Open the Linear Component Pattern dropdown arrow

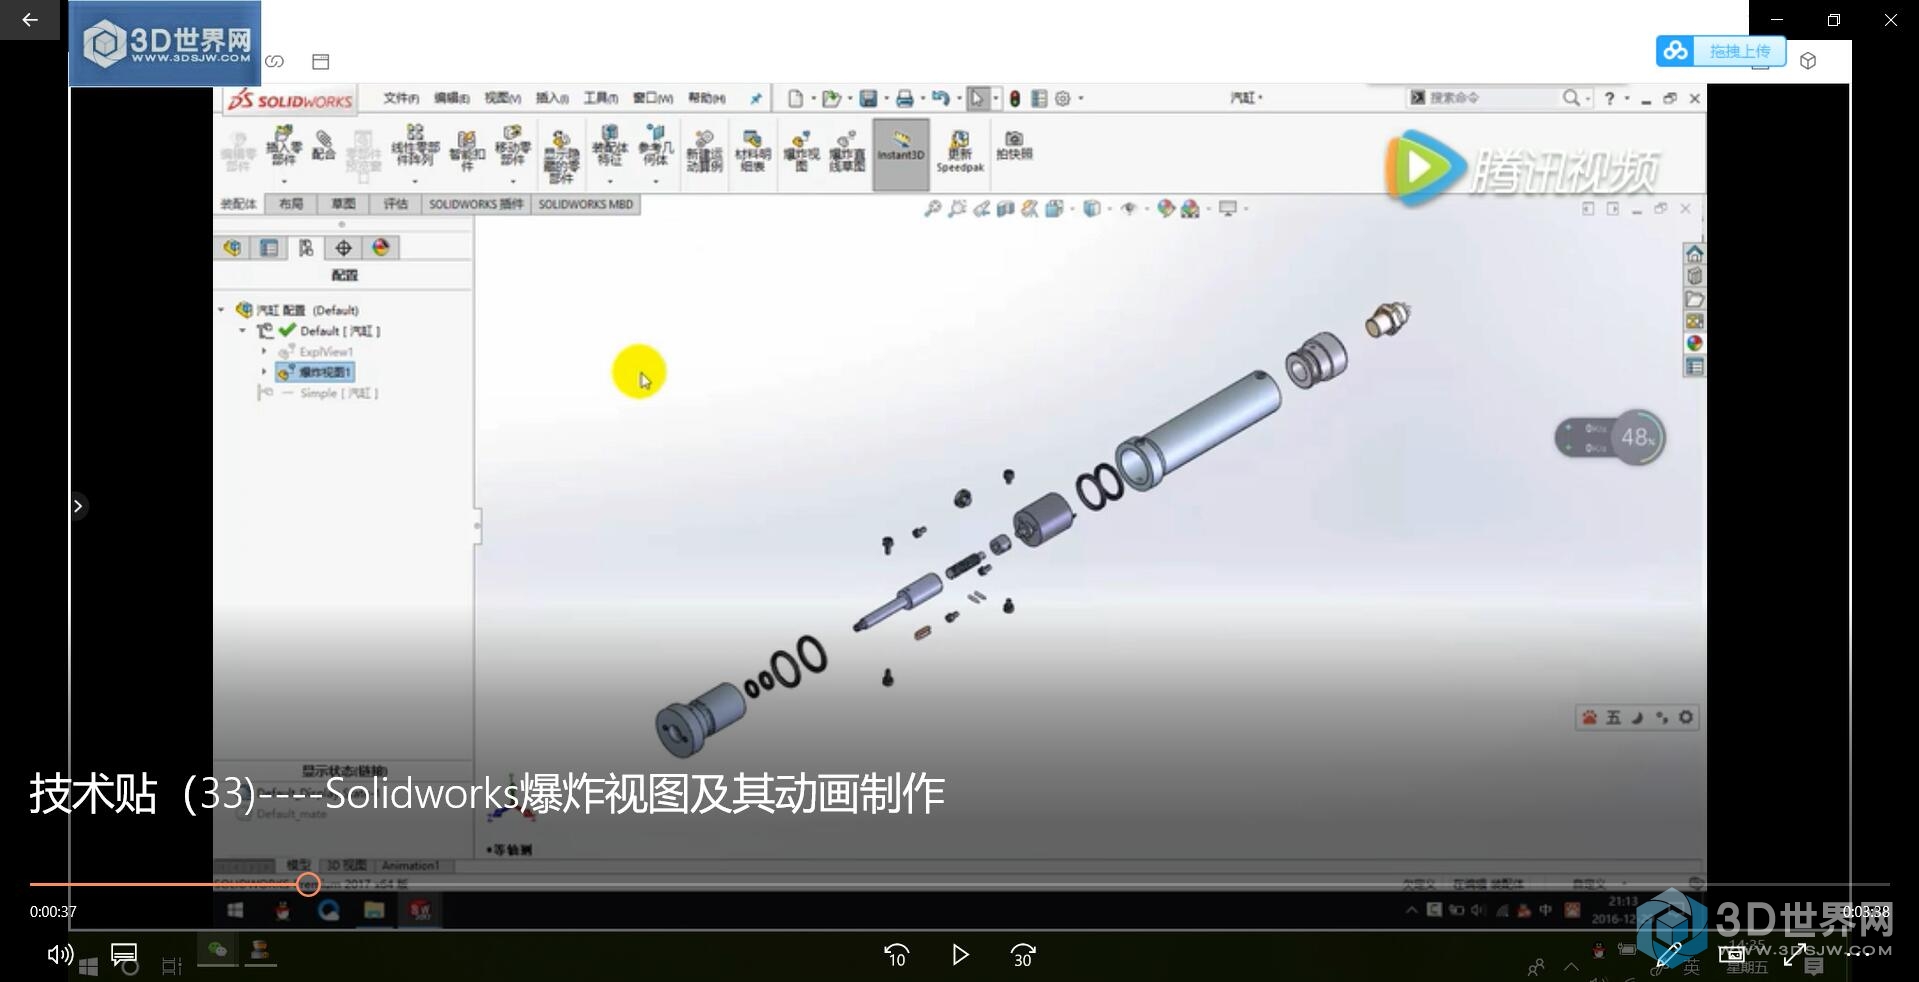tap(415, 181)
